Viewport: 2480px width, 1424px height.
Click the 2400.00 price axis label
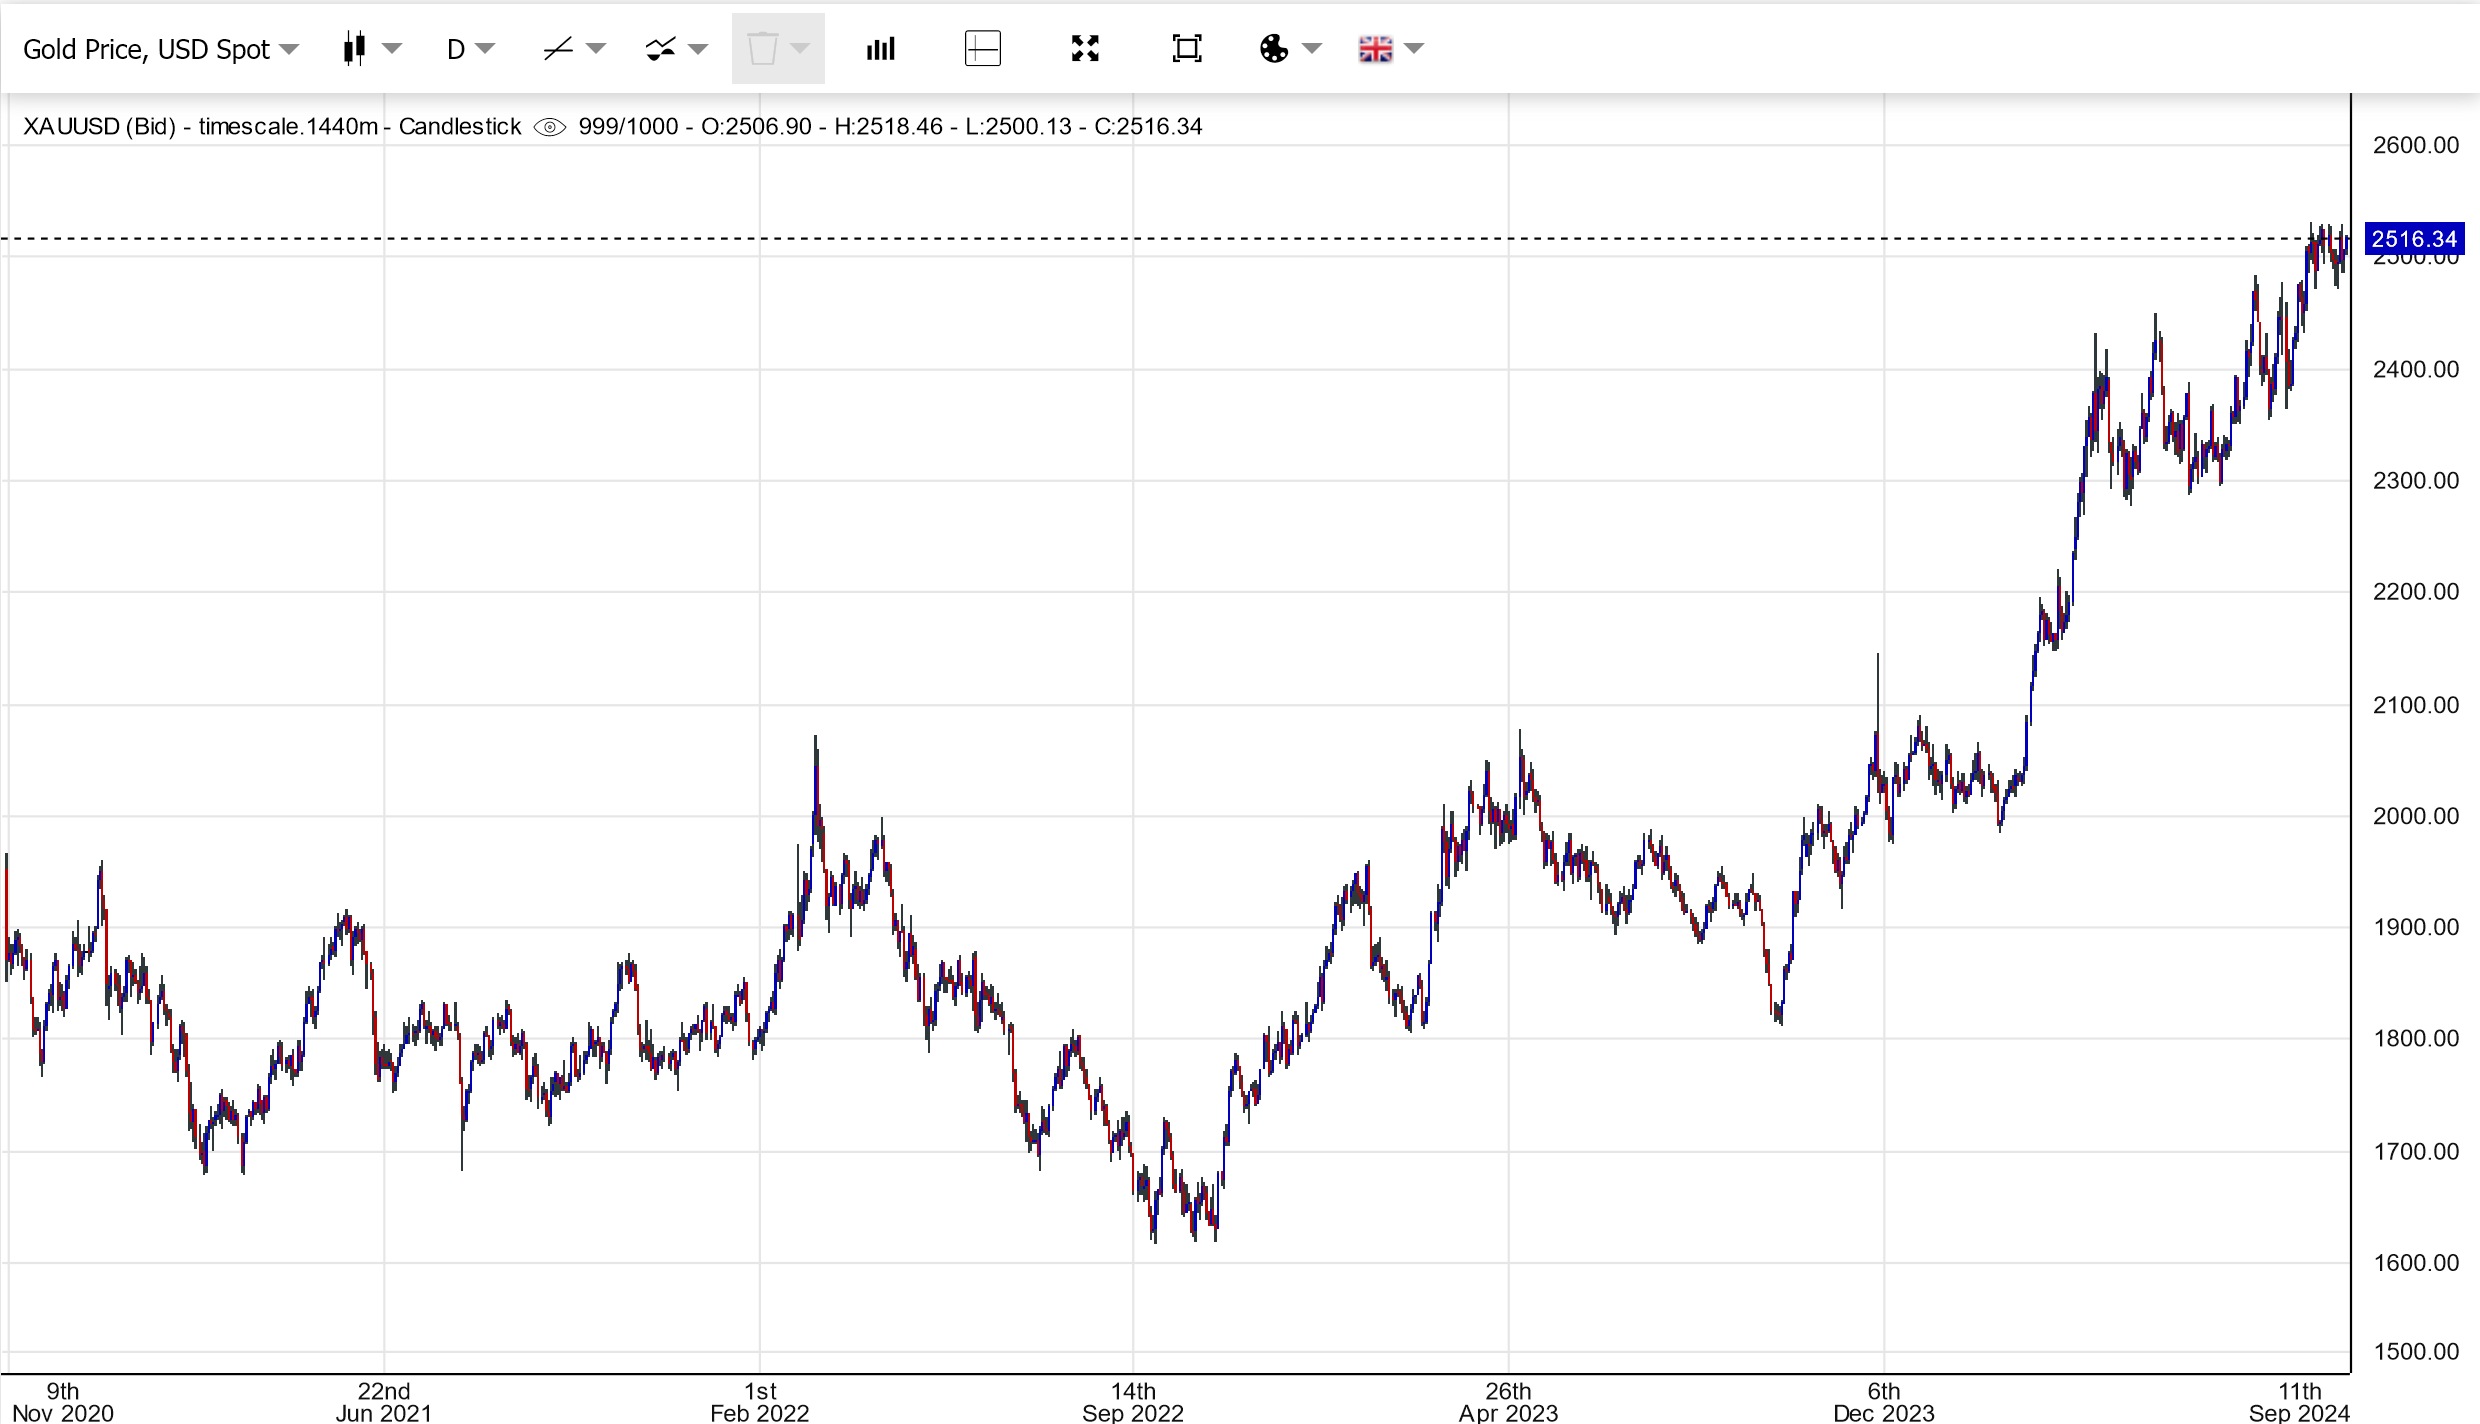2415,369
